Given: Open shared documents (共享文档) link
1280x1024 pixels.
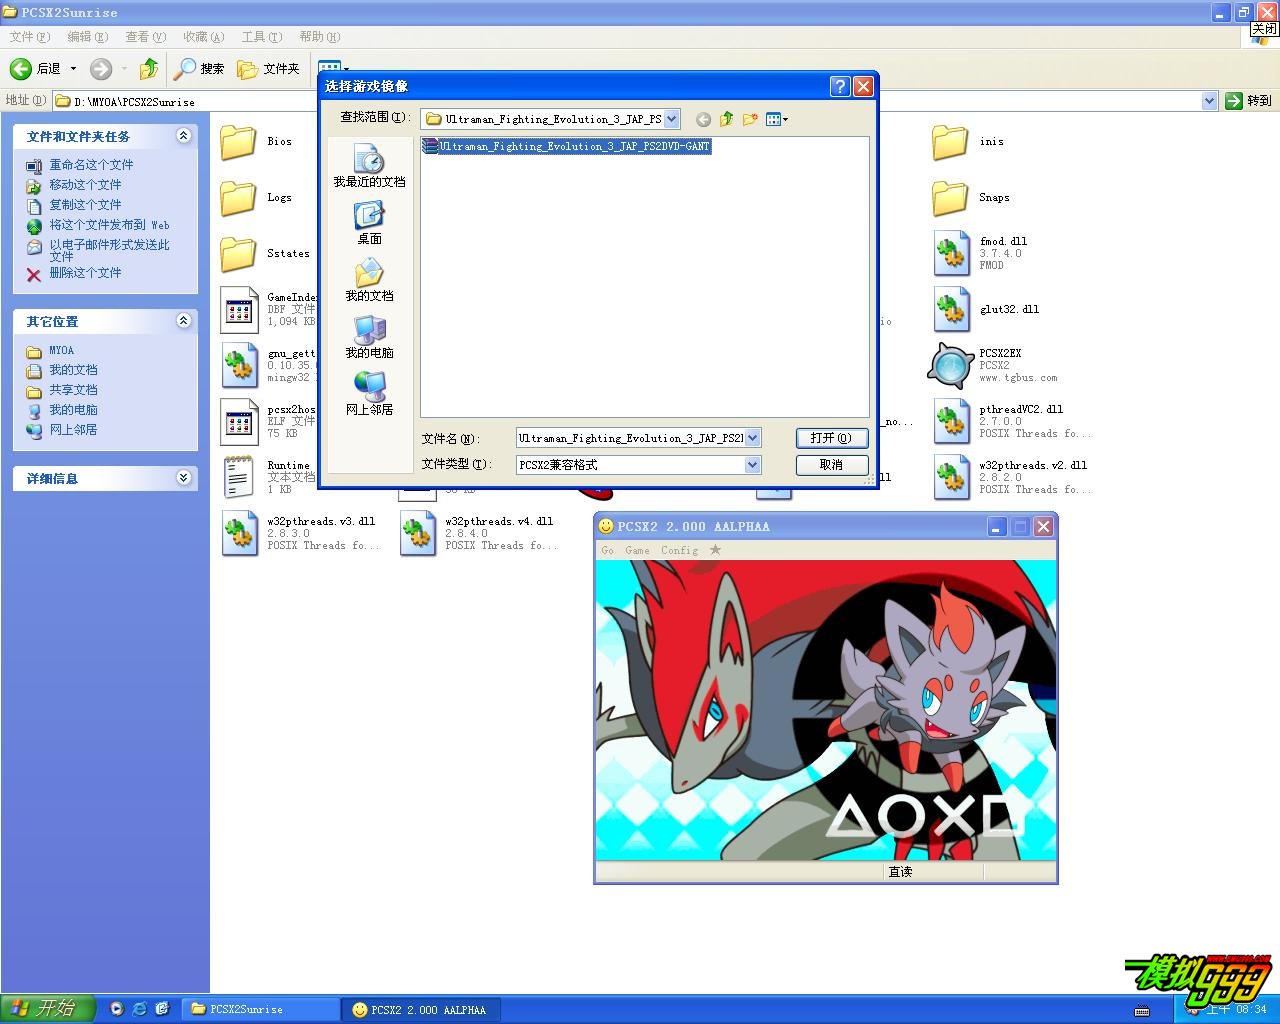Looking at the screenshot, I should click(73, 390).
